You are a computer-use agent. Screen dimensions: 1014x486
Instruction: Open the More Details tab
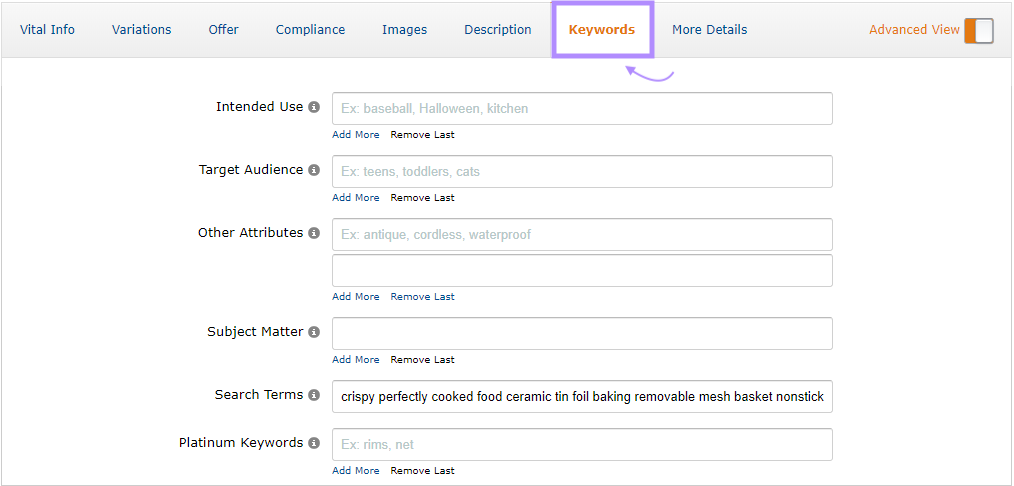click(709, 30)
